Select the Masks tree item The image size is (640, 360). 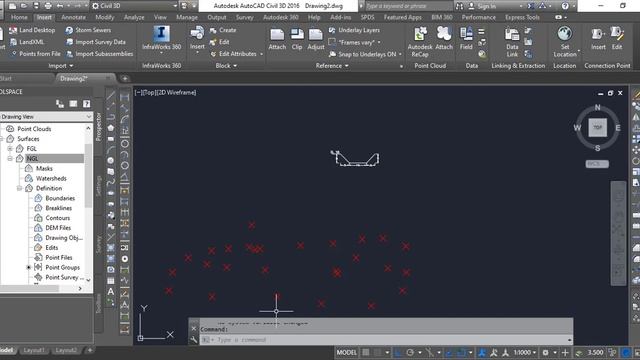(44, 168)
